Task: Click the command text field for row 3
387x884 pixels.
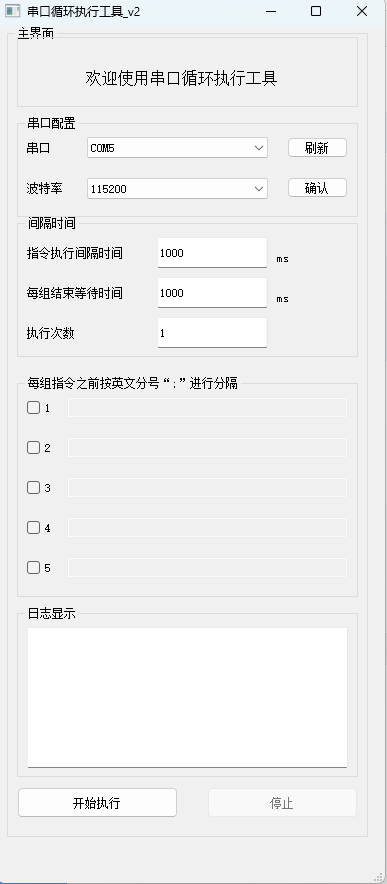Action: 207,488
